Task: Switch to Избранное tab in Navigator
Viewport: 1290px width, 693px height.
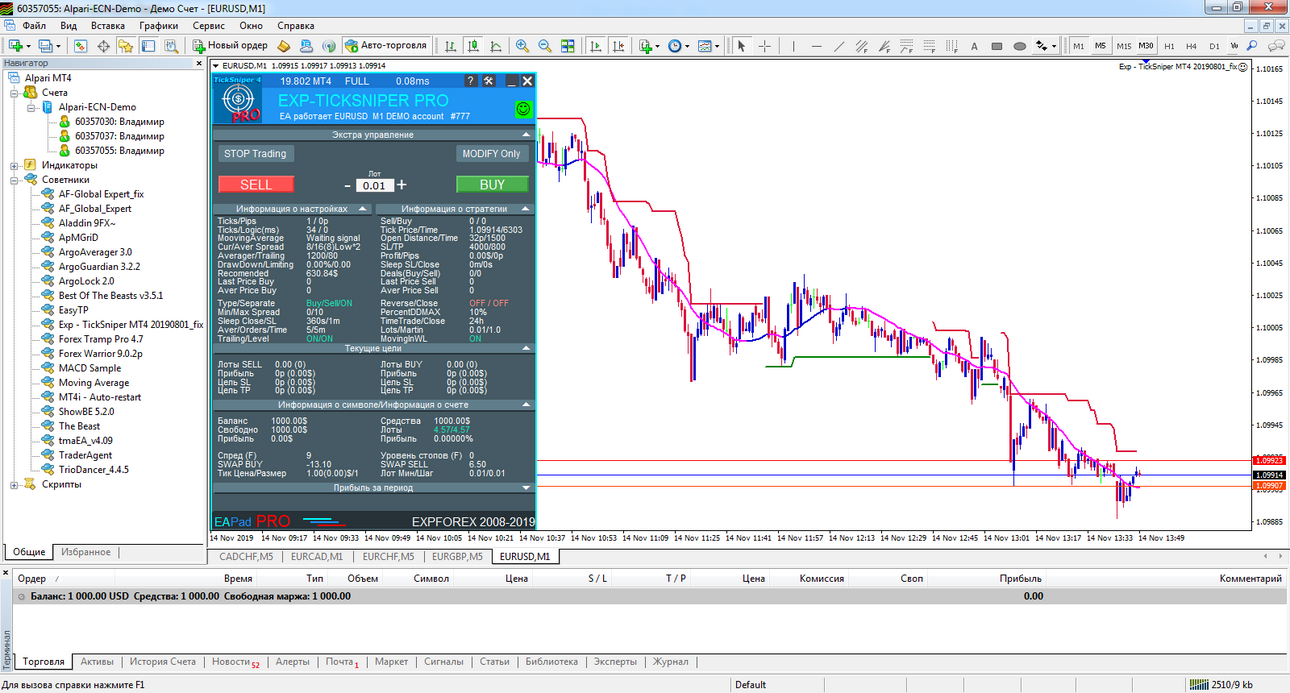Action: (x=85, y=552)
